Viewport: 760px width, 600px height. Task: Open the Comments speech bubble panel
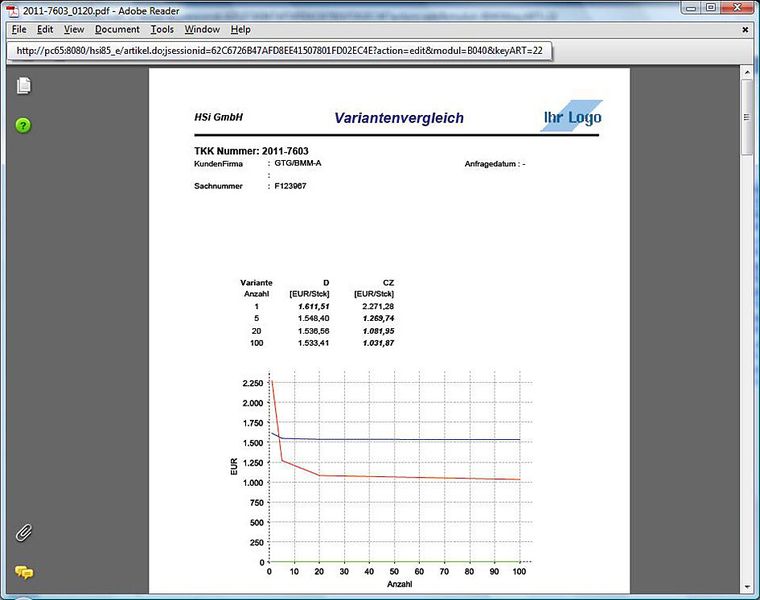click(24, 572)
